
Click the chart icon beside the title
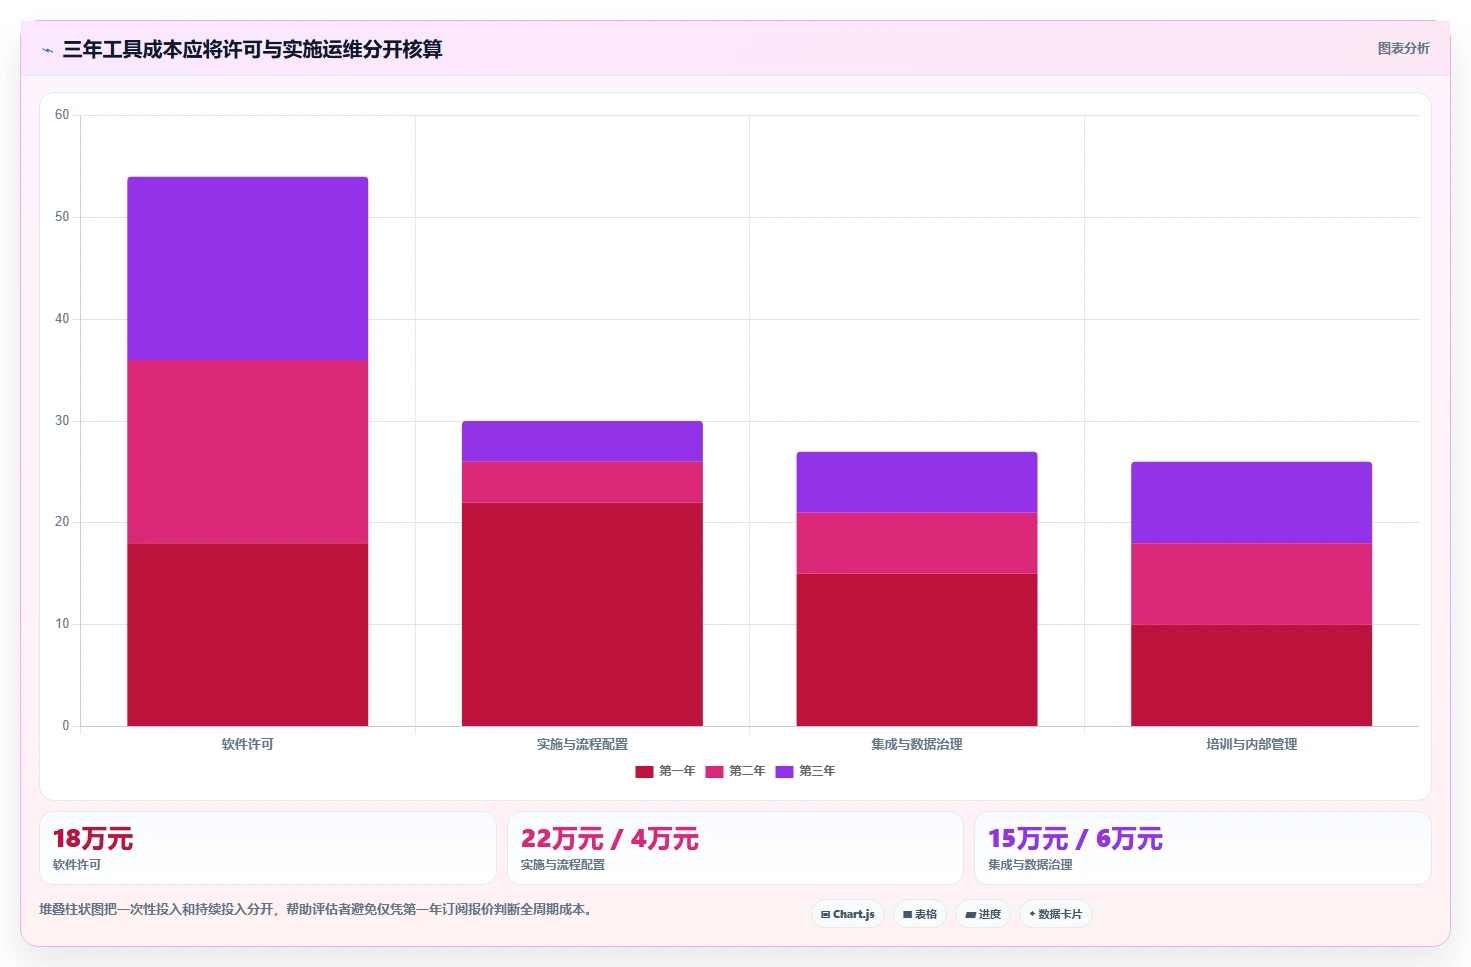pyautogui.click(x=47, y=50)
